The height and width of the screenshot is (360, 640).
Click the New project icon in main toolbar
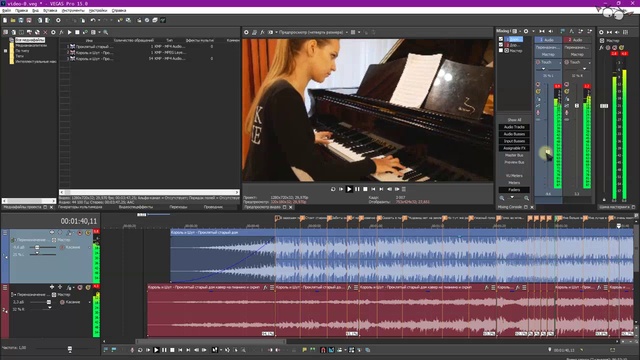coord(5,20)
